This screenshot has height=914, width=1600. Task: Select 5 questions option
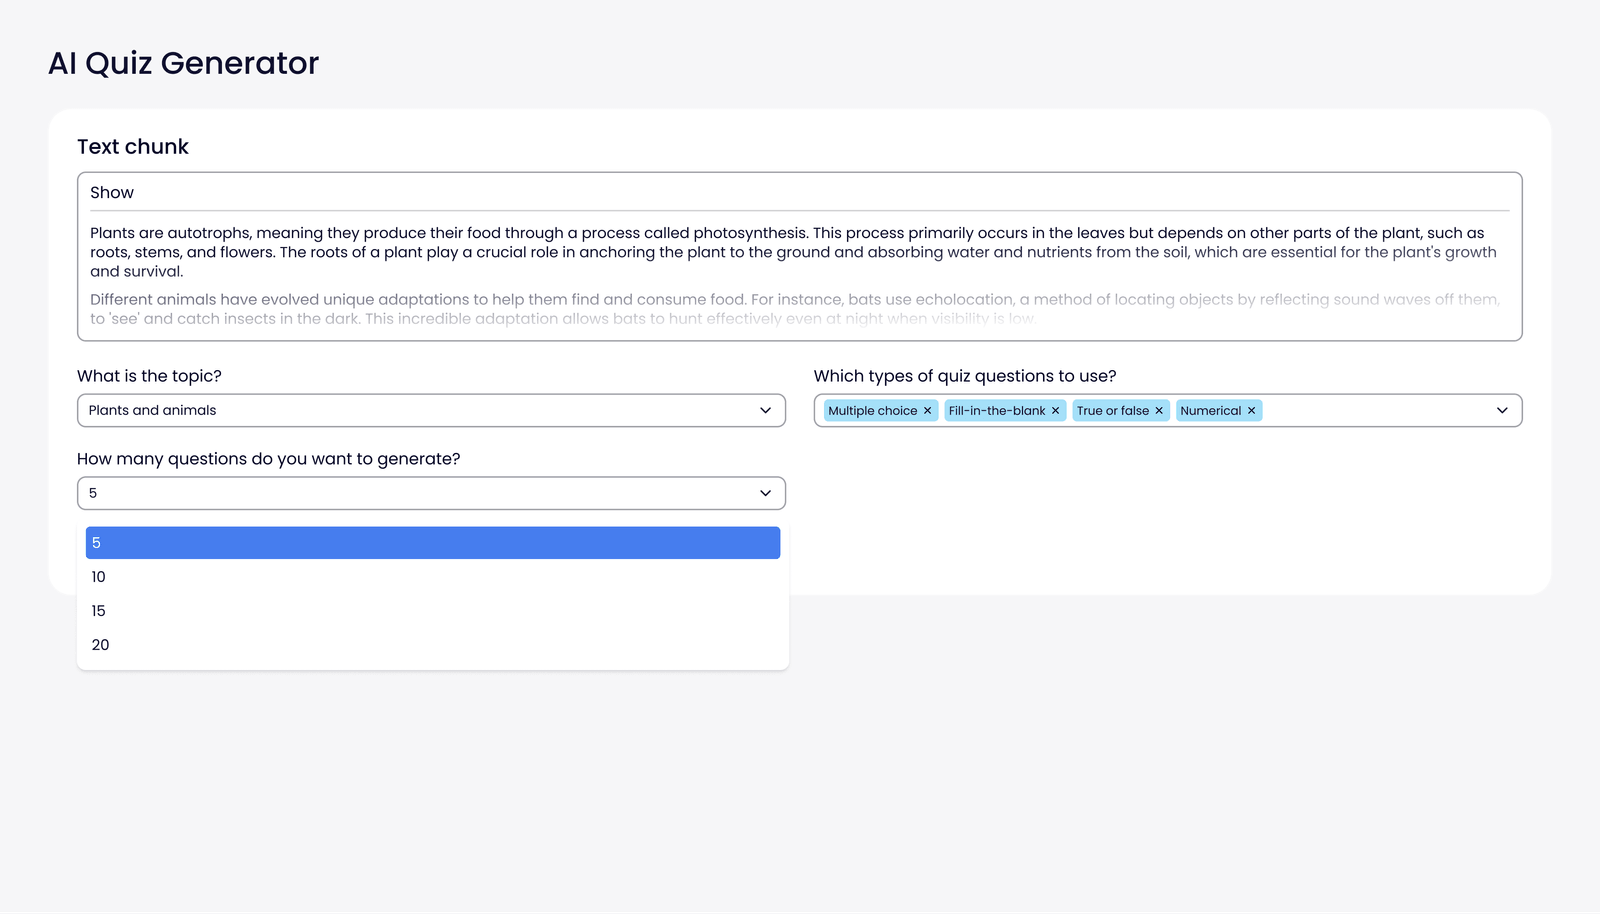pos(432,543)
